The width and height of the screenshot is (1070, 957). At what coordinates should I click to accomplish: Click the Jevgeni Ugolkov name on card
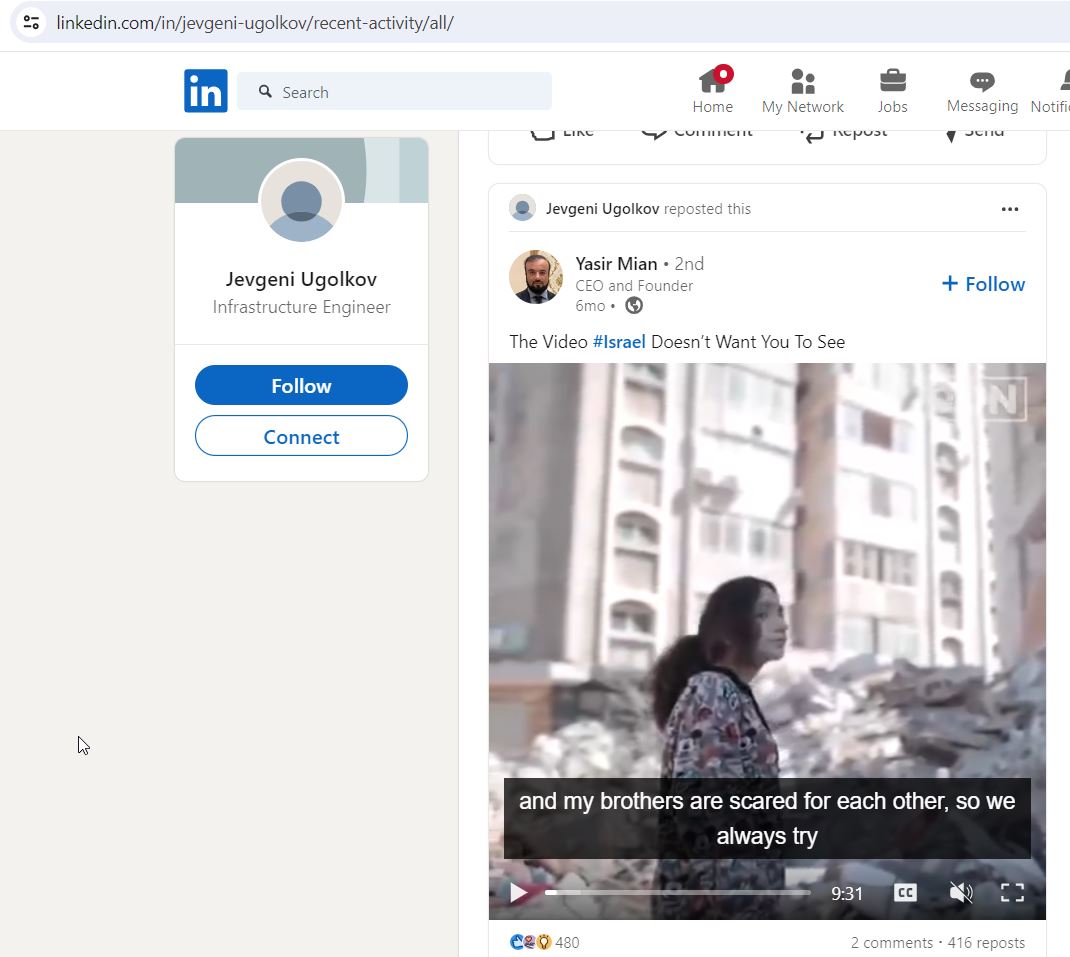click(x=301, y=279)
